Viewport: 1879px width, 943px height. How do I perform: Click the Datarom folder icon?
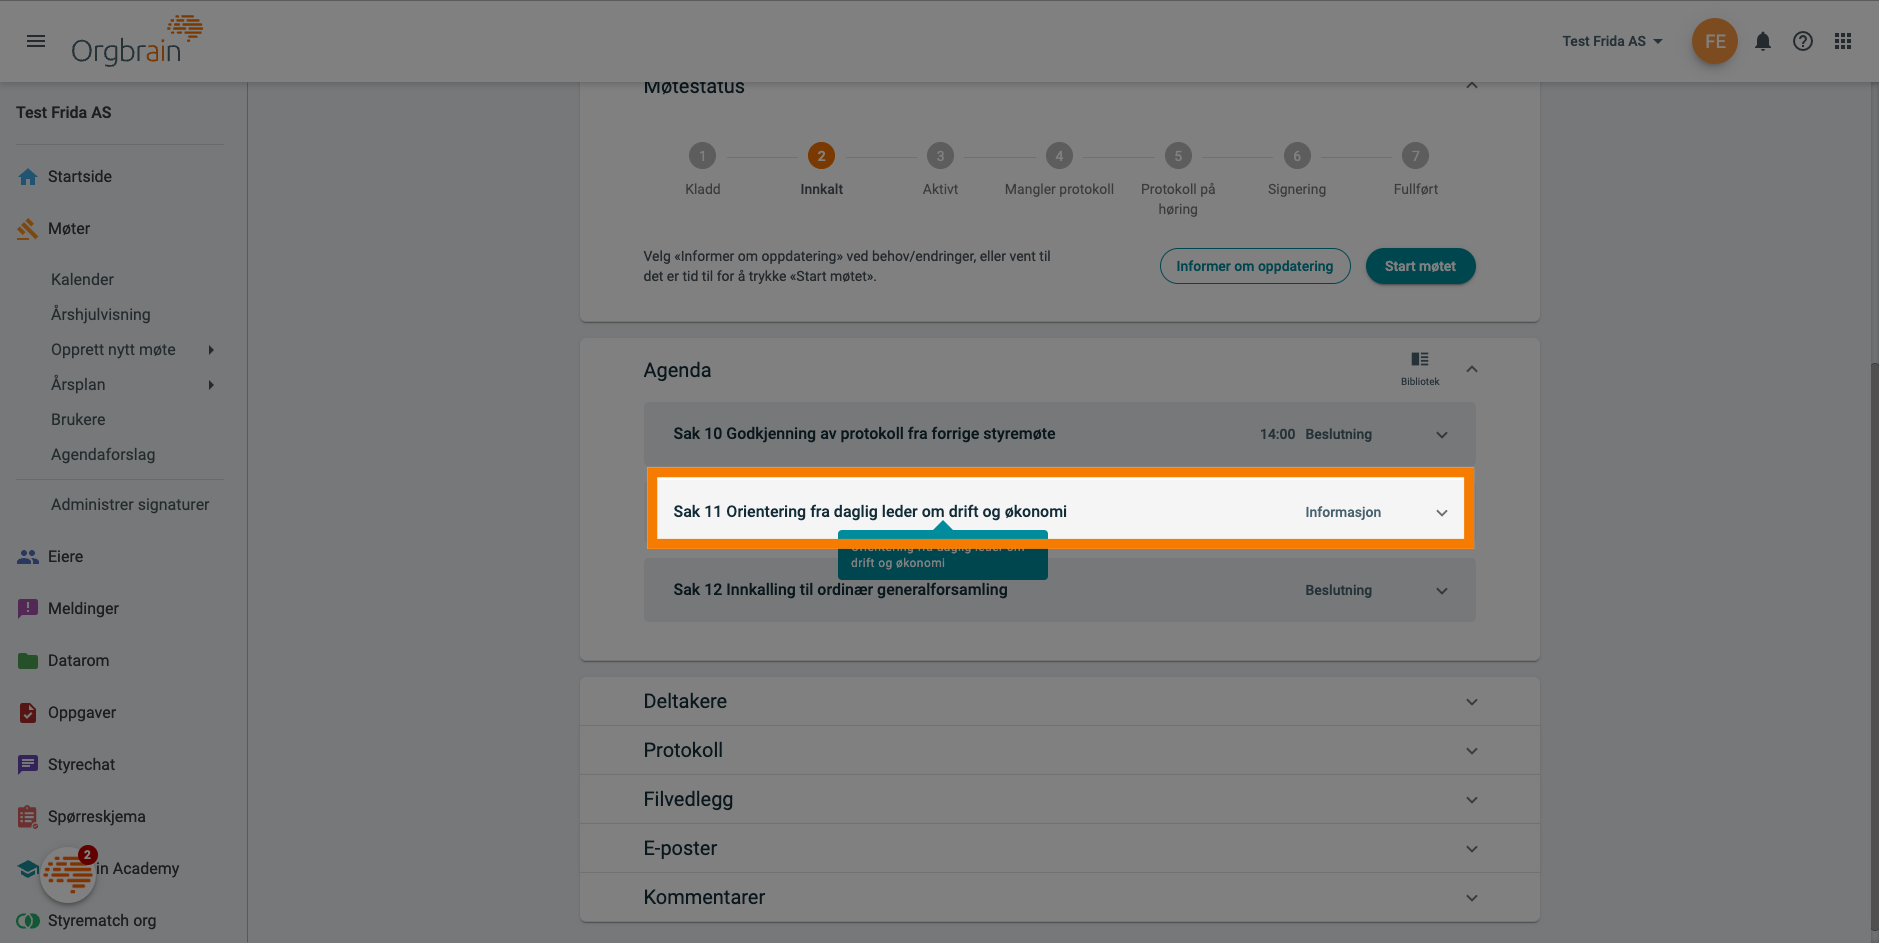click(28, 660)
